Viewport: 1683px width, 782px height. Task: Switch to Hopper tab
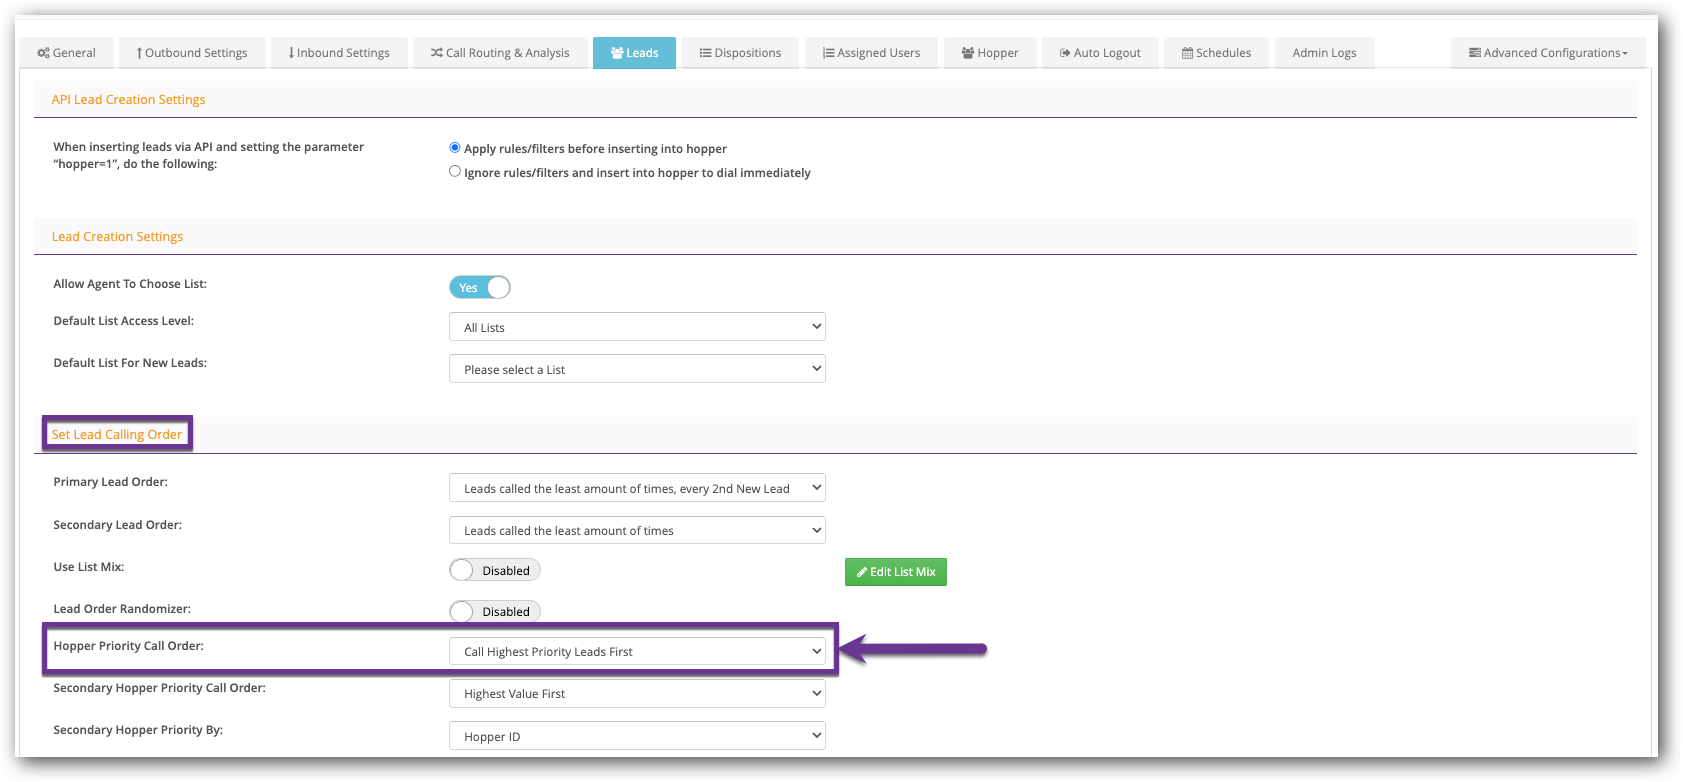[990, 53]
